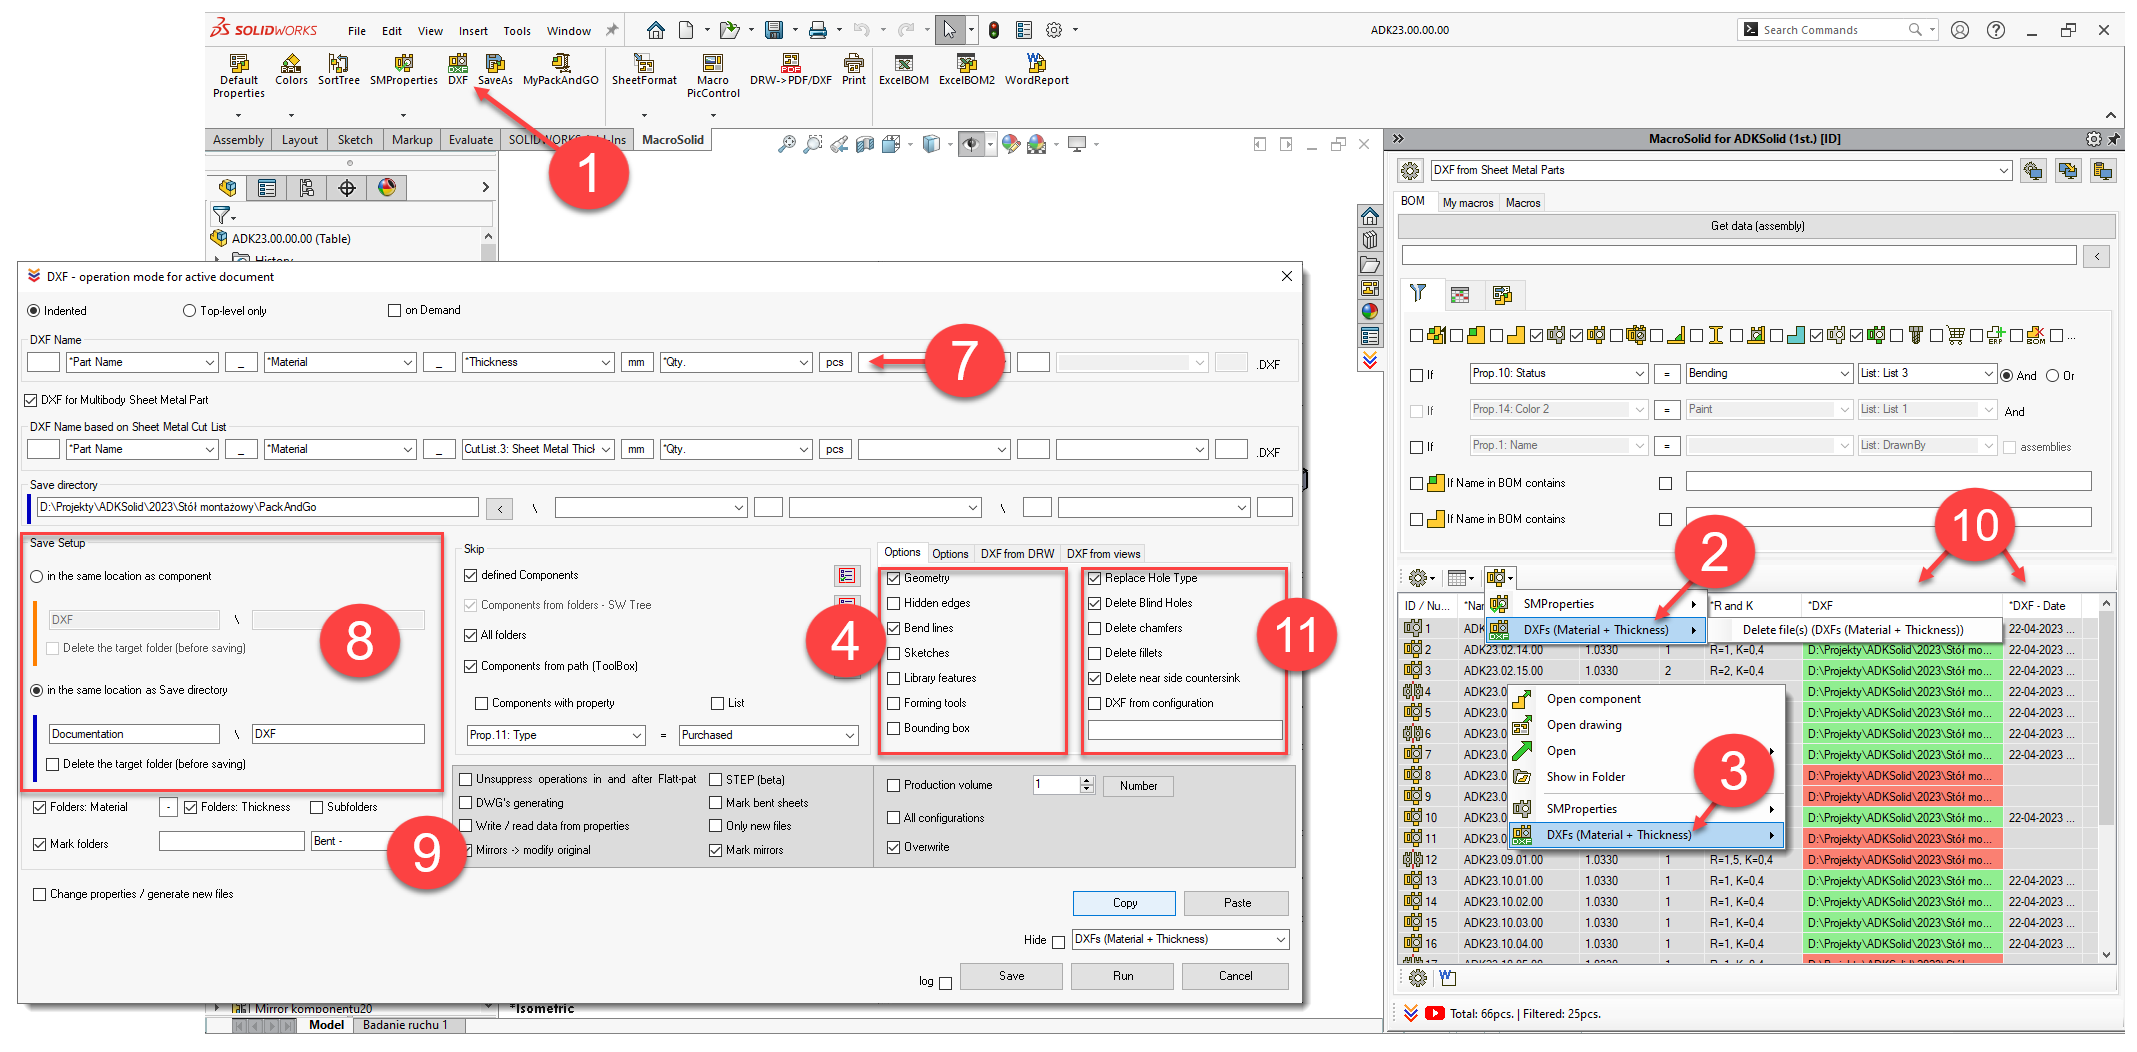Launch the ExcelBOM2 macro

click(967, 70)
